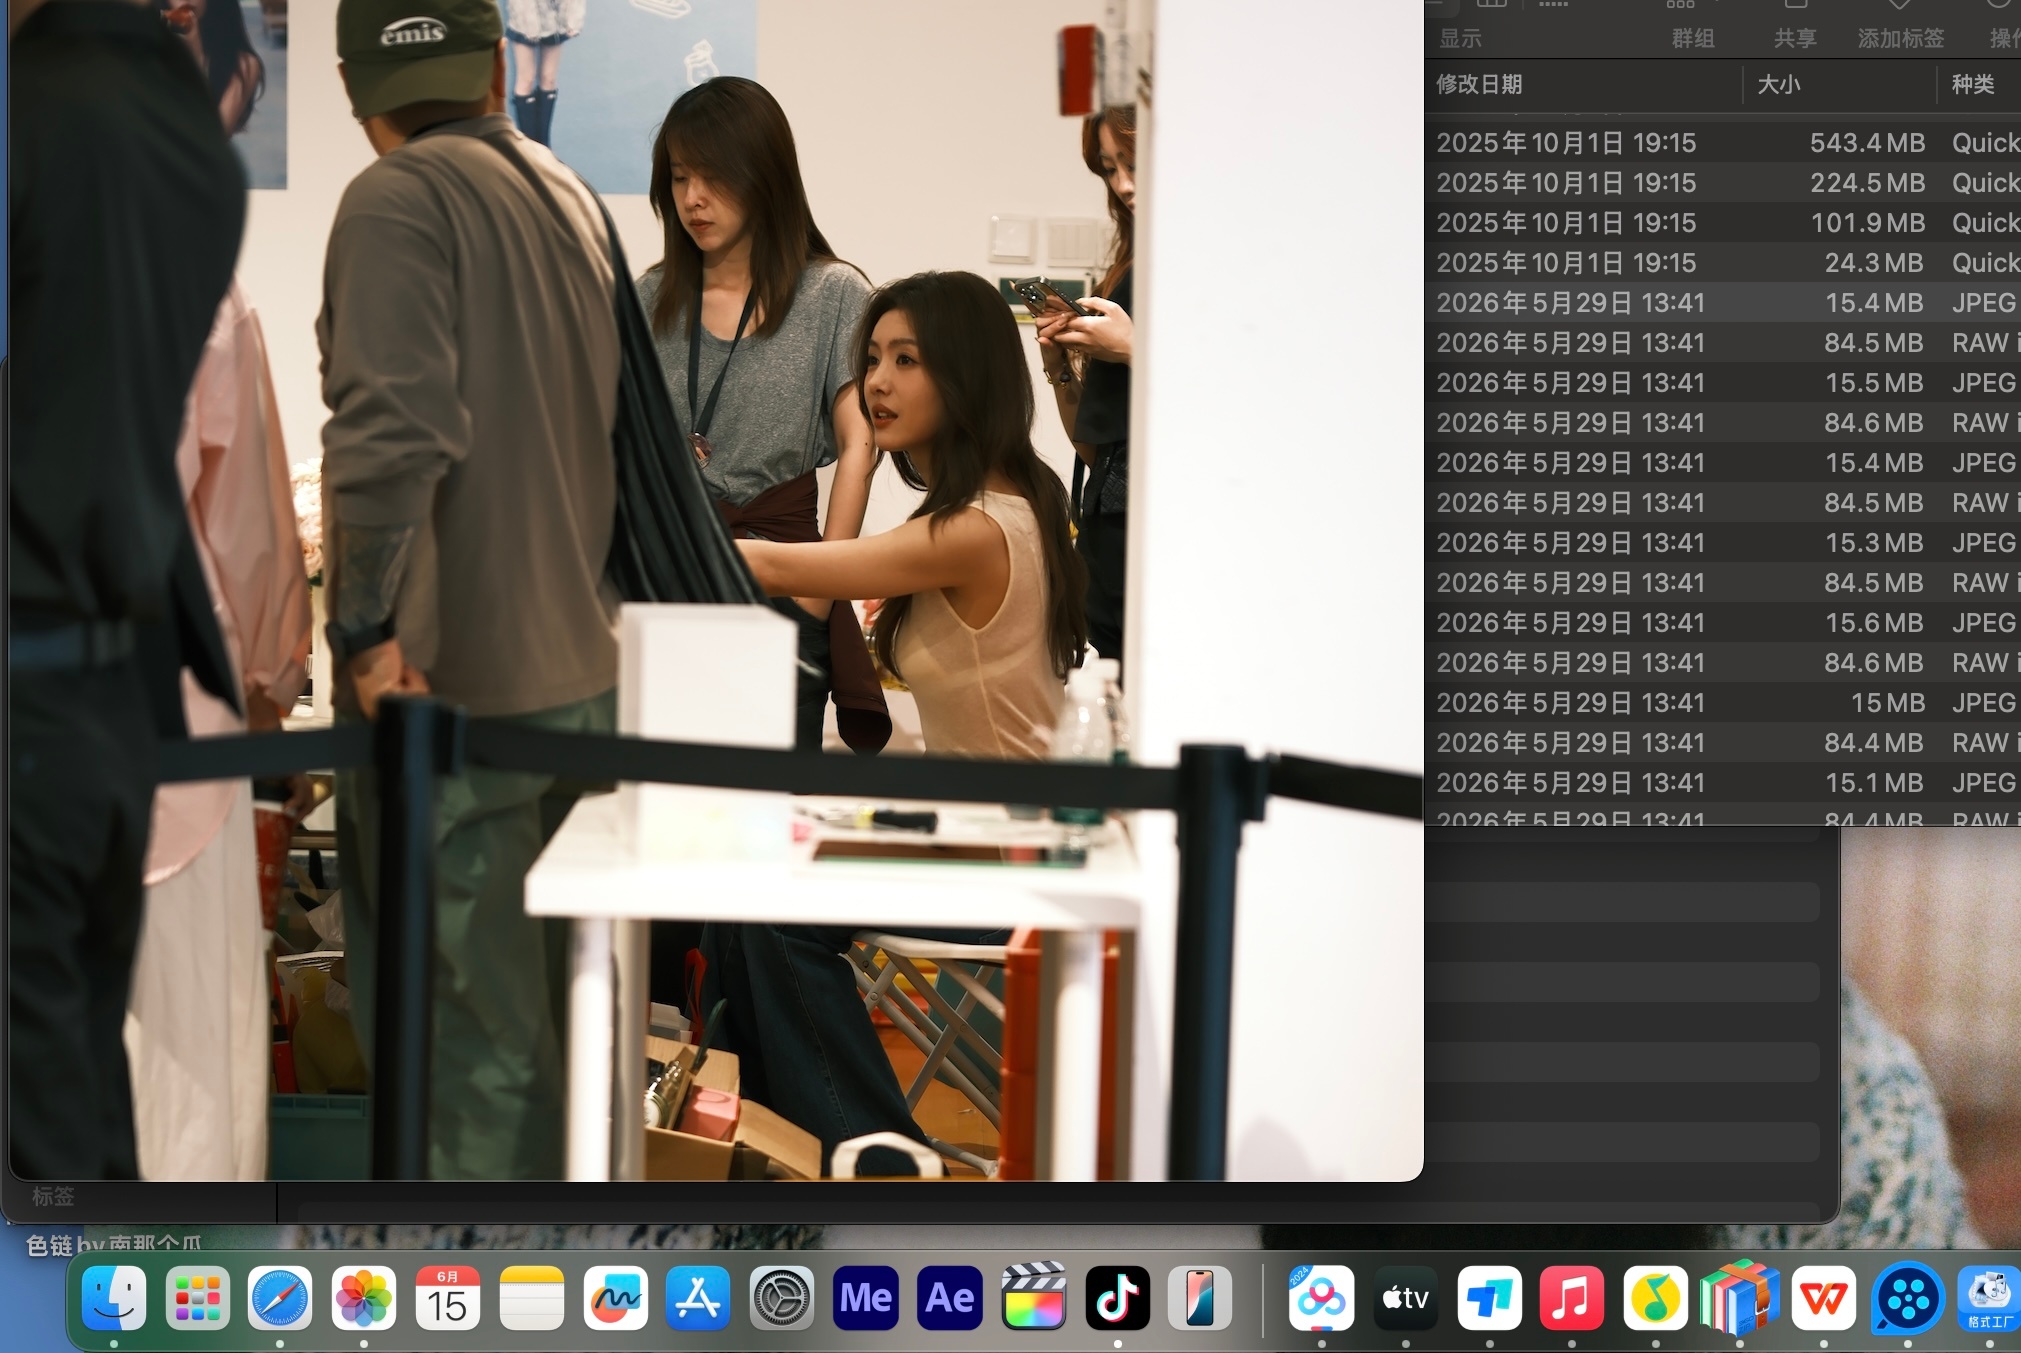This screenshot has width=2021, height=1353.
Task: Launch Adobe After Effects from the Dock
Action: (949, 1297)
